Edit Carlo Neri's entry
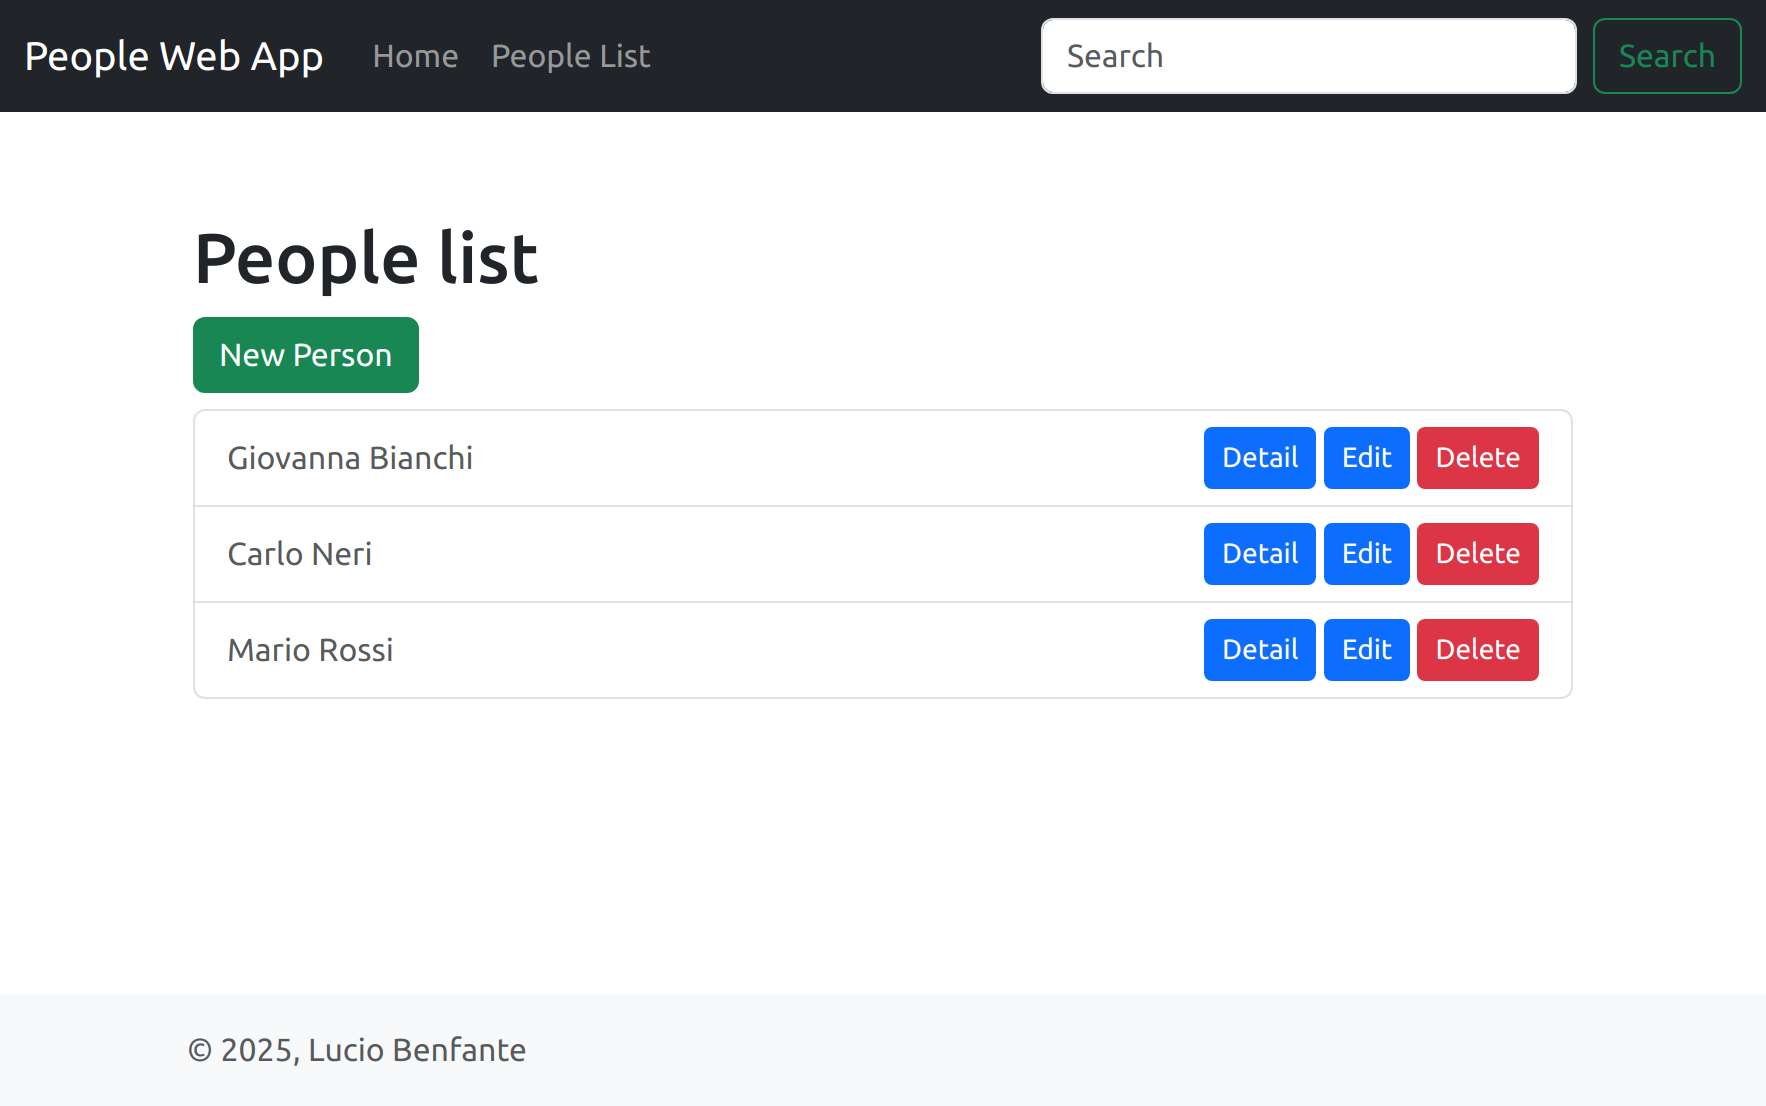1766x1106 pixels. point(1366,554)
